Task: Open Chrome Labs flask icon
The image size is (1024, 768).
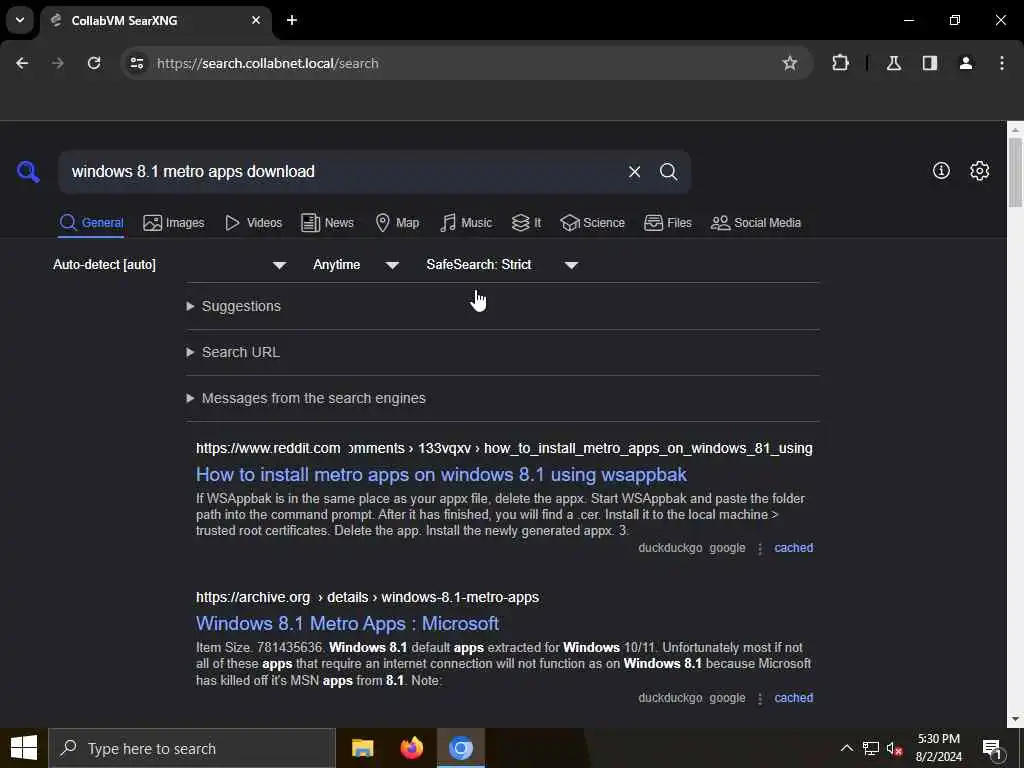Action: [894, 63]
